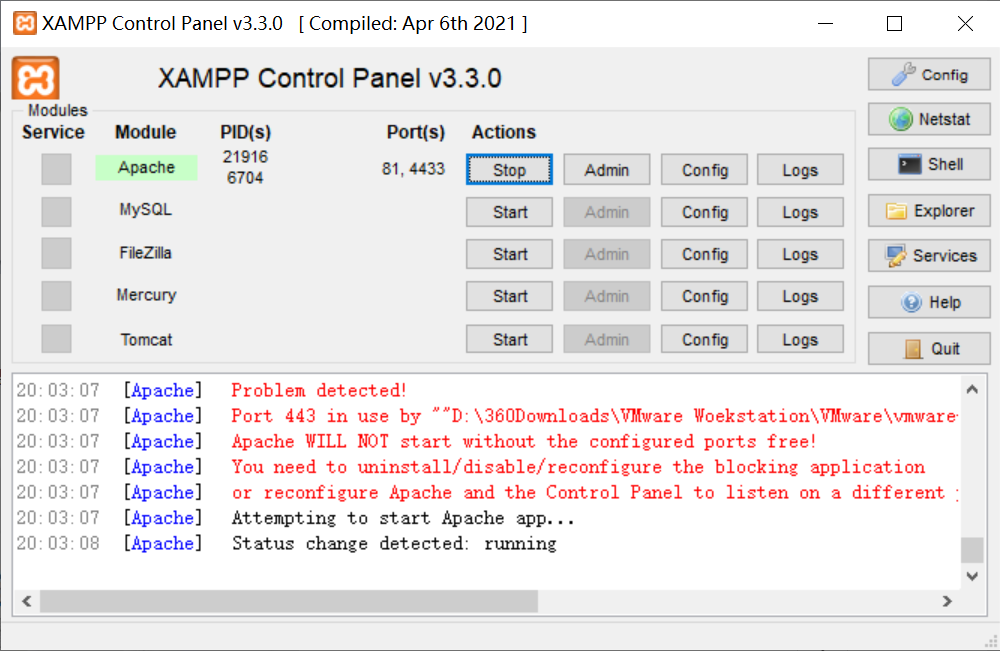Select the FileZilla module label
The height and width of the screenshot is (651, 1000).
coord(146,253)
